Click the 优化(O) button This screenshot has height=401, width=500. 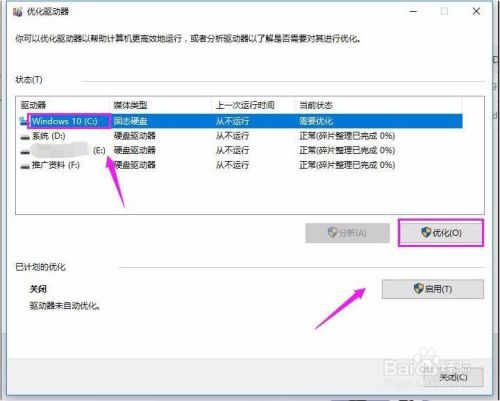click(441, 233)
